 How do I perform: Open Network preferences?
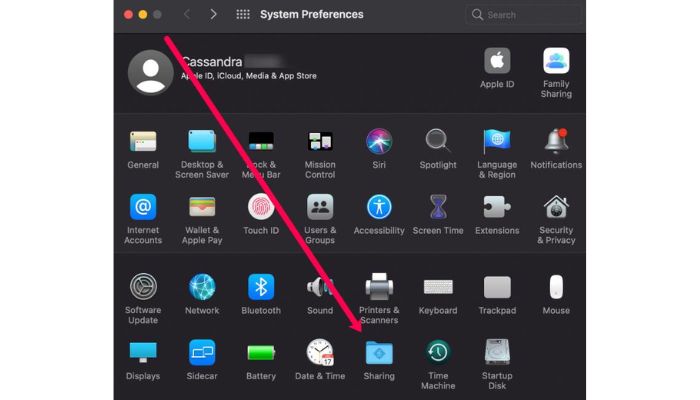[202, 287]
